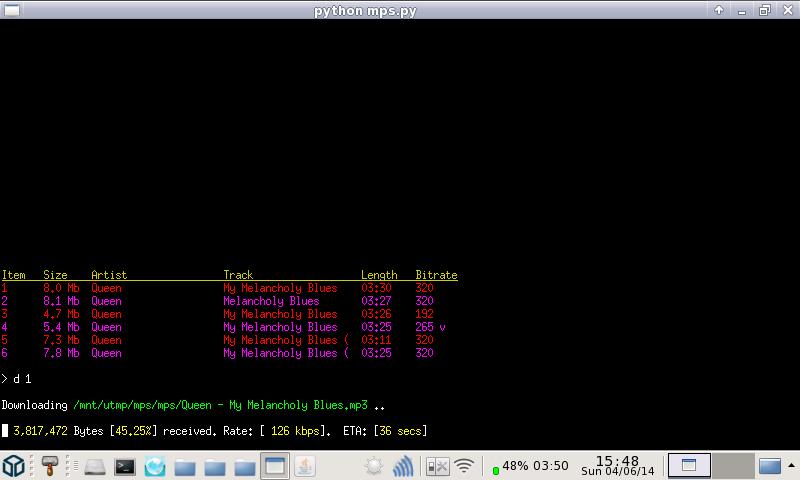
Task: Open the power manager tray icon
Action: [x=437, y=466]
